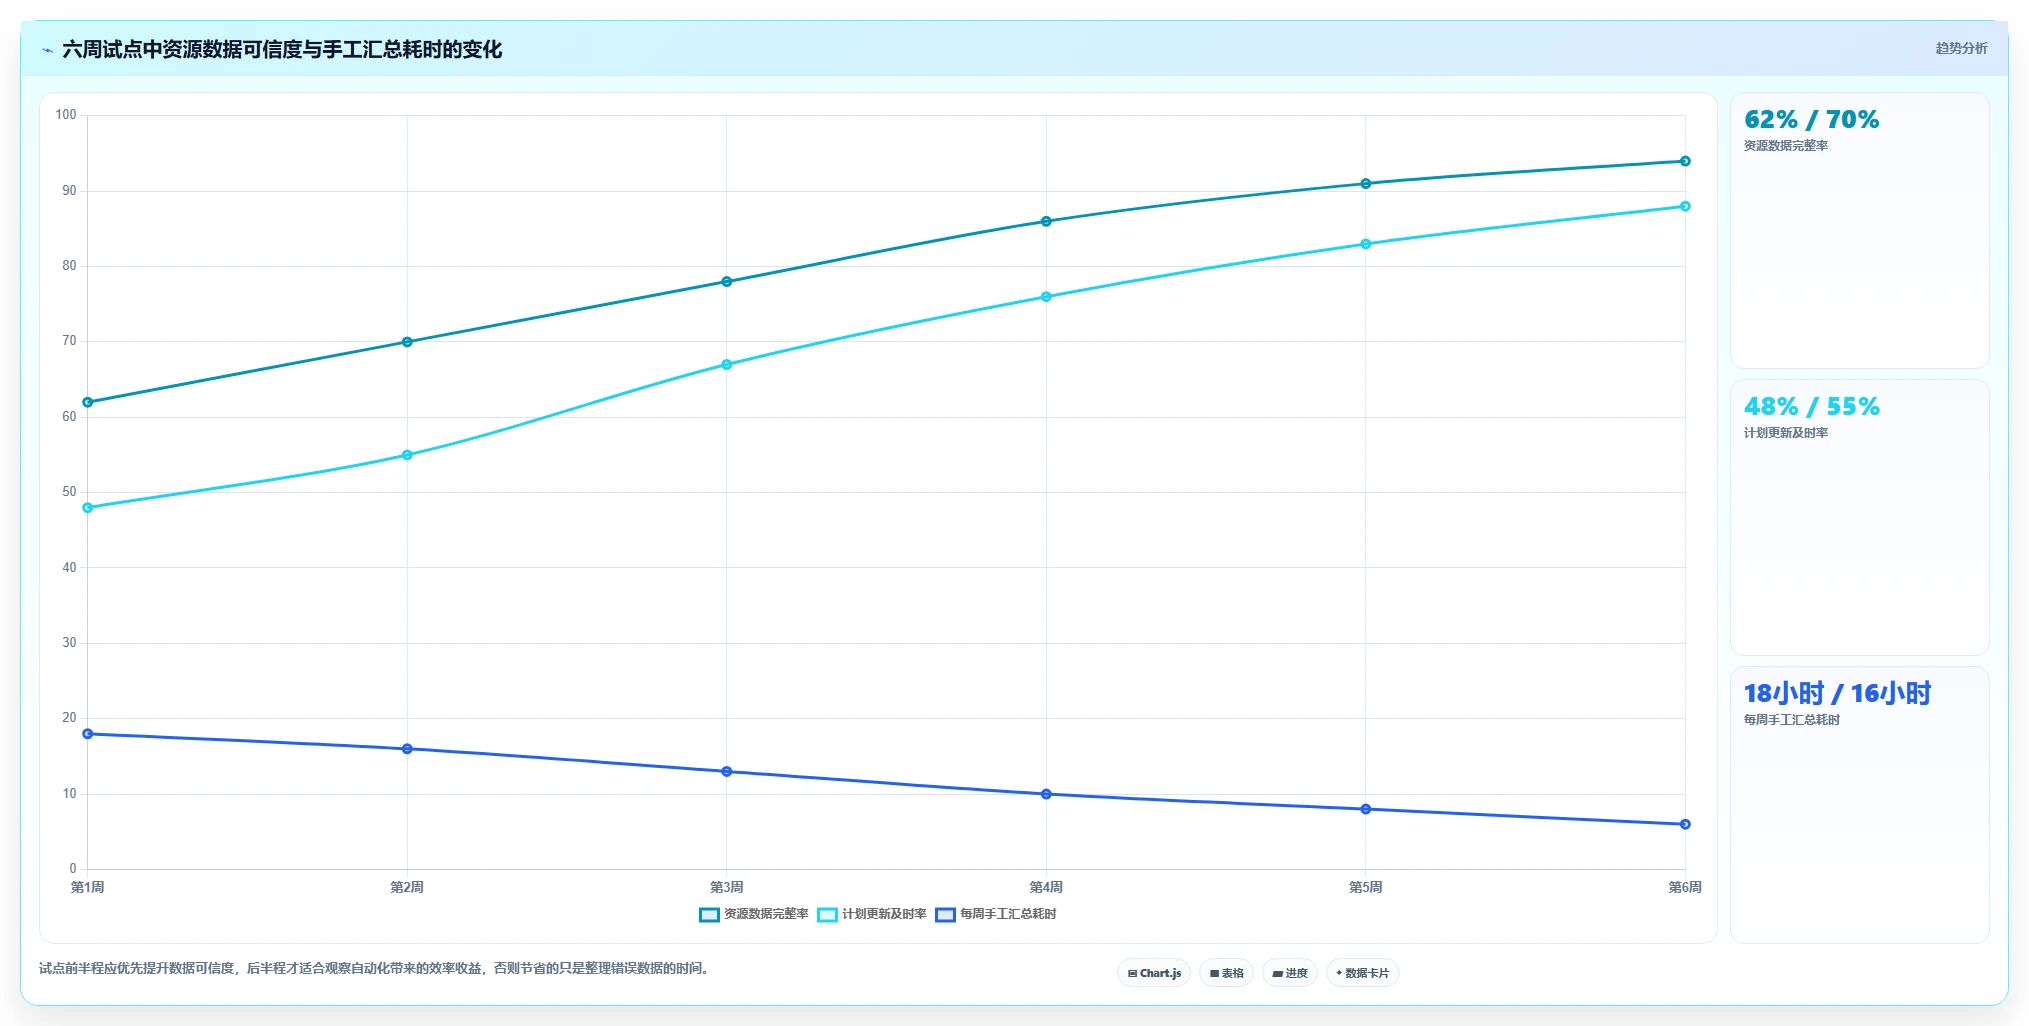2029x1026 pixels.
Task: Select the 第5周 point on 资源数据完整率 line
Action: (x=1366, y=184)
